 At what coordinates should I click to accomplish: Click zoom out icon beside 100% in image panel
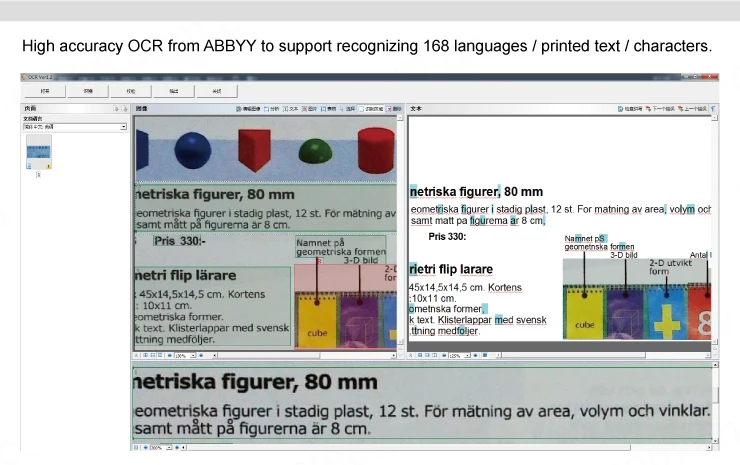169,355
